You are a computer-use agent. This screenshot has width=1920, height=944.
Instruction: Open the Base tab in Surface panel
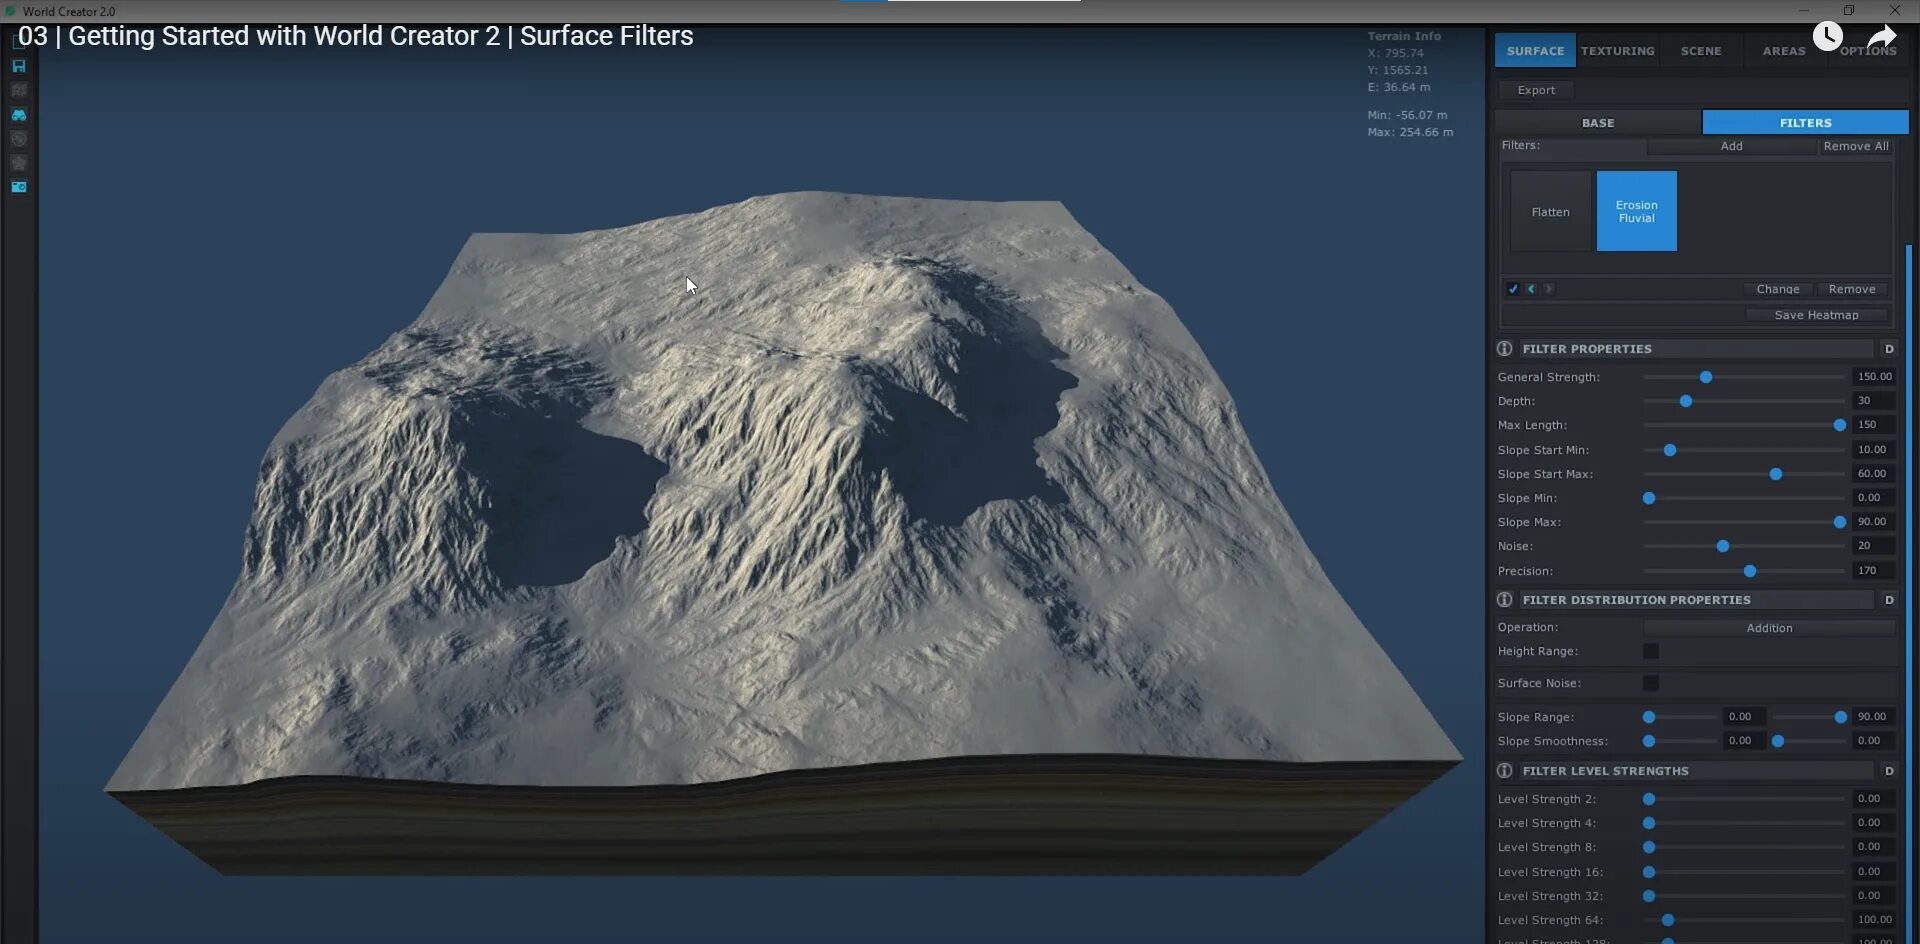pyautogui.click(x=1597, y=122)
